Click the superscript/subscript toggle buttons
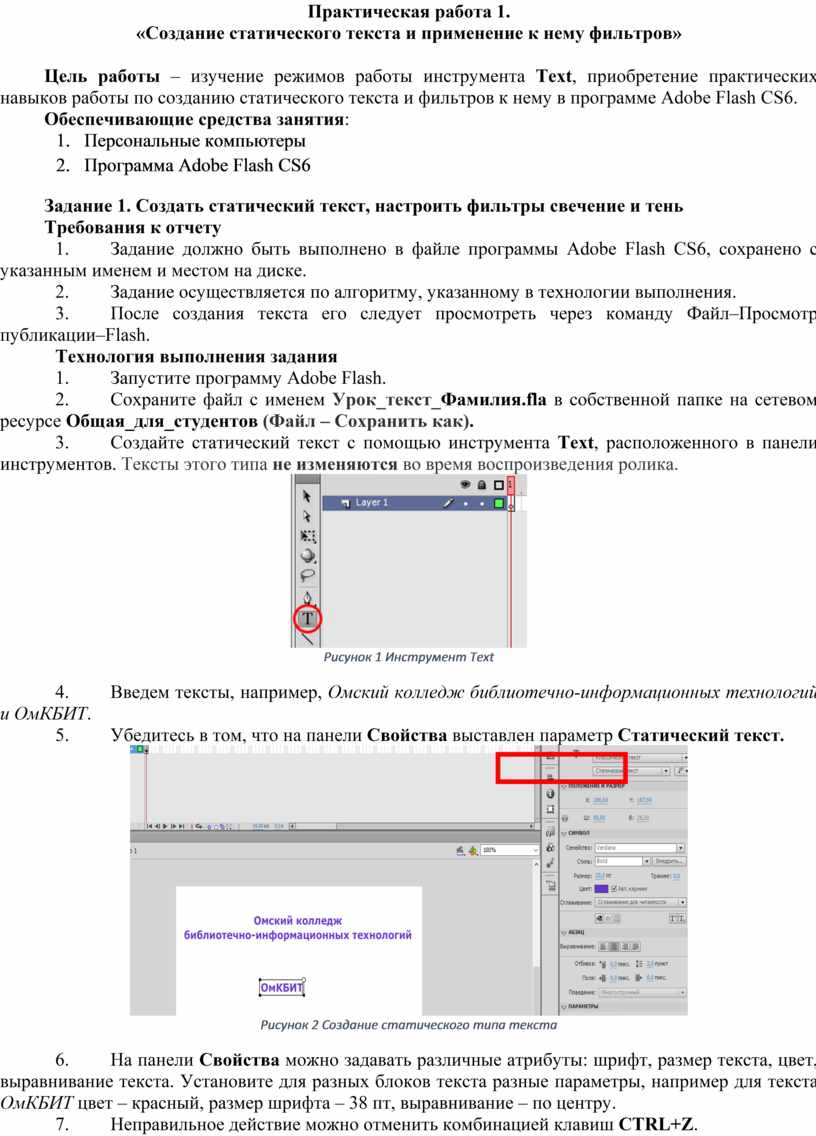 point(677,918)
